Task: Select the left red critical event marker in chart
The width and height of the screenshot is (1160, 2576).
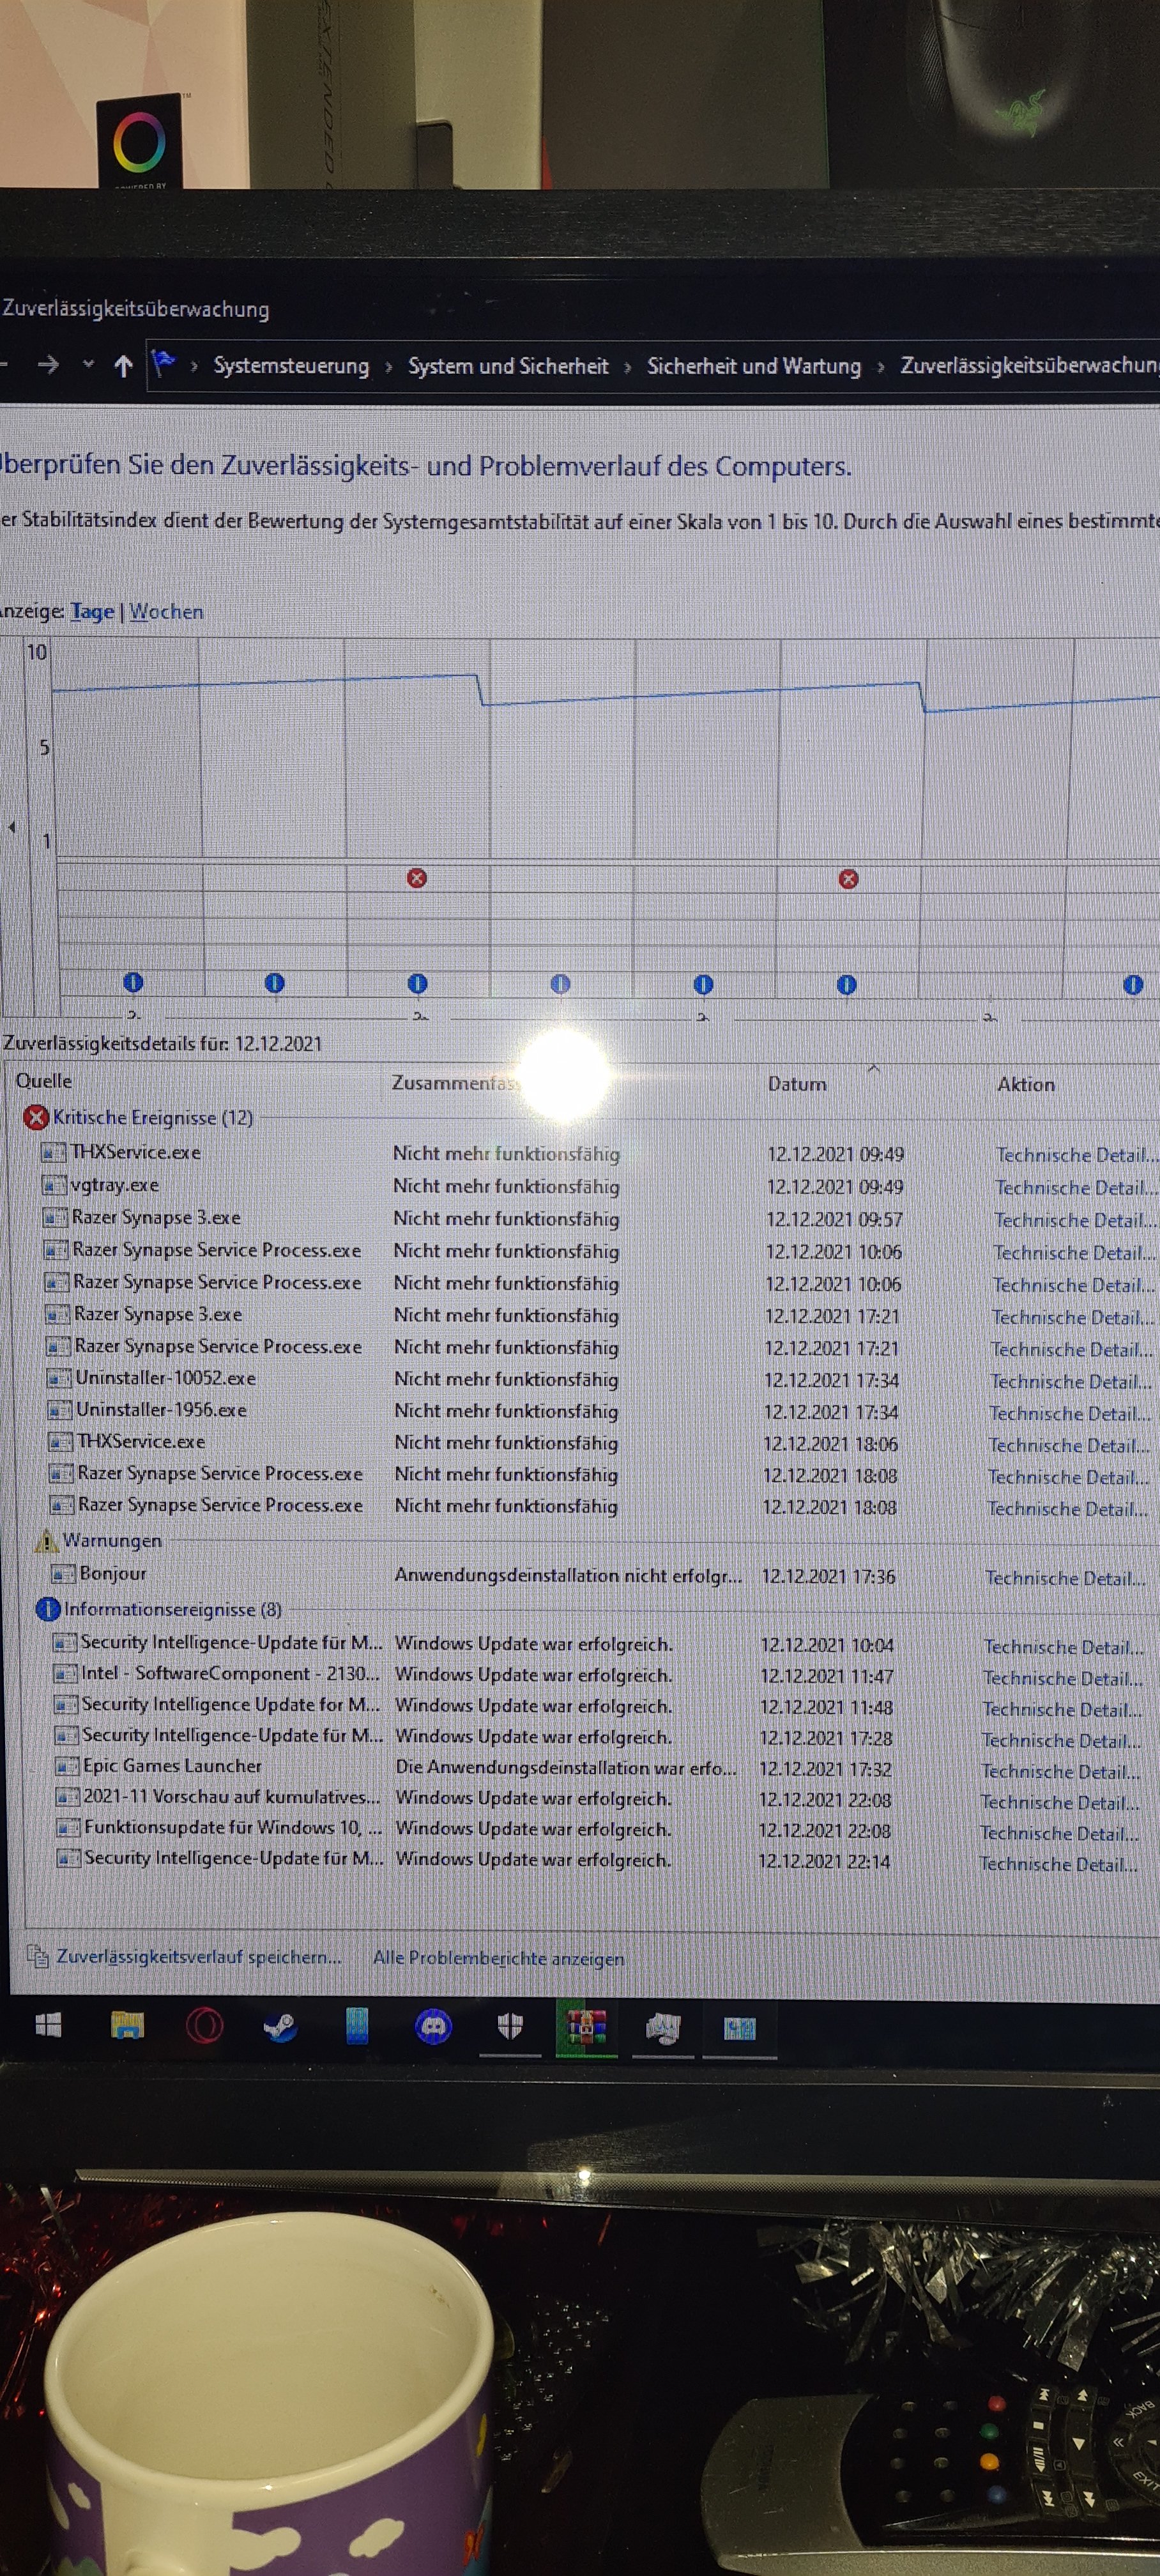Action: click(x=417, y=878)
